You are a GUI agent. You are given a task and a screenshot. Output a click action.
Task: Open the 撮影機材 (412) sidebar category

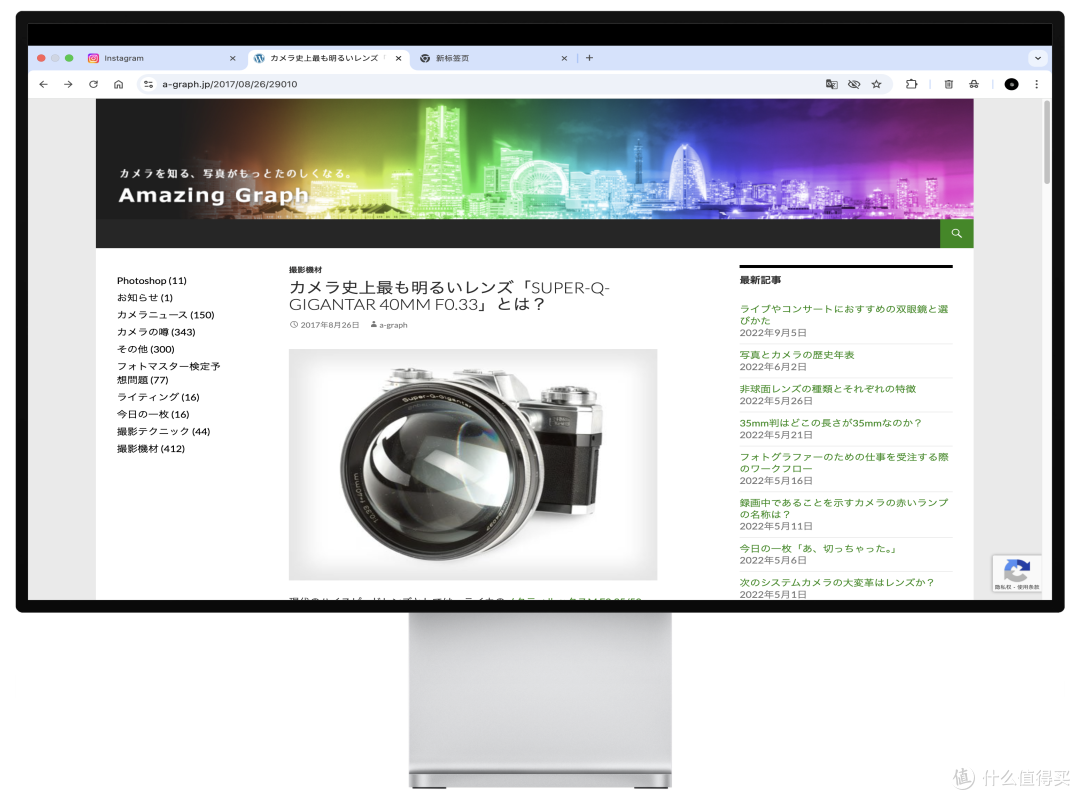point(151,449)
